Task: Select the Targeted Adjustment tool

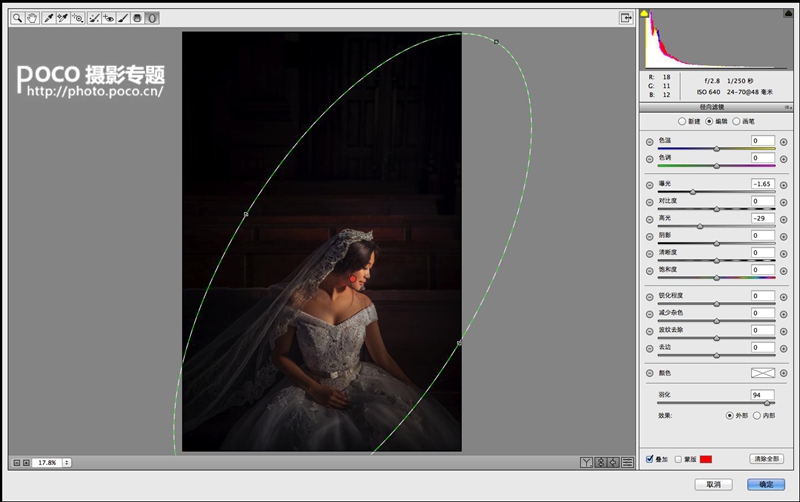Action: (x=78, y=18)
